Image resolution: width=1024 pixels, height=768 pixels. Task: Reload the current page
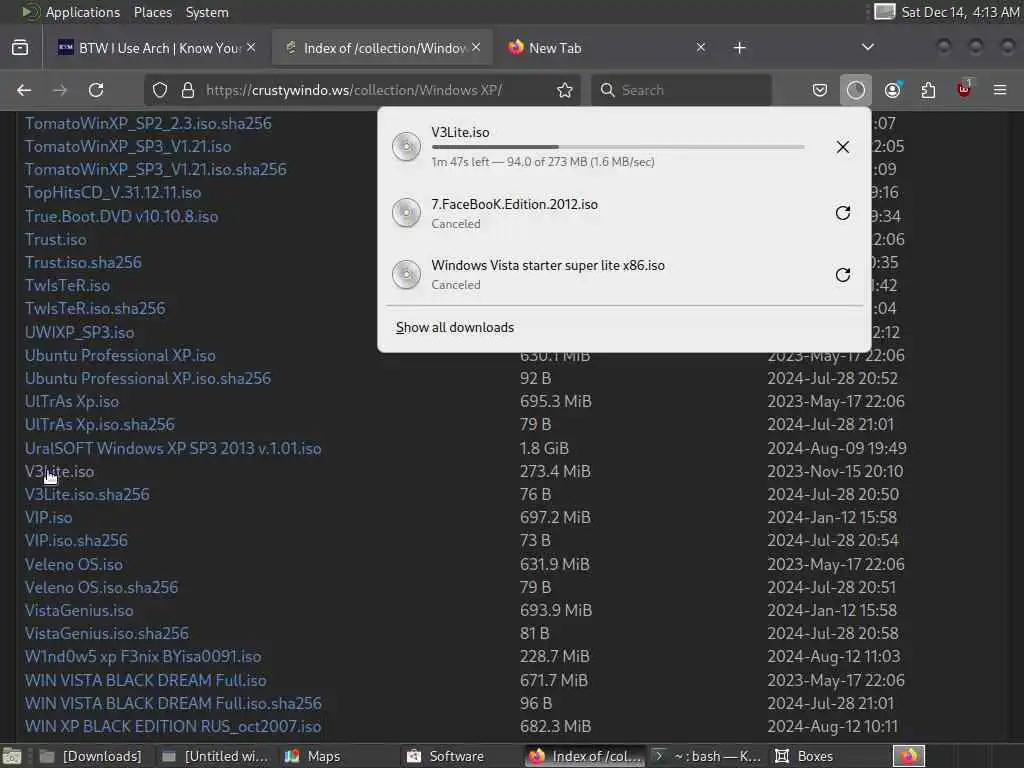tap(96, 90)
